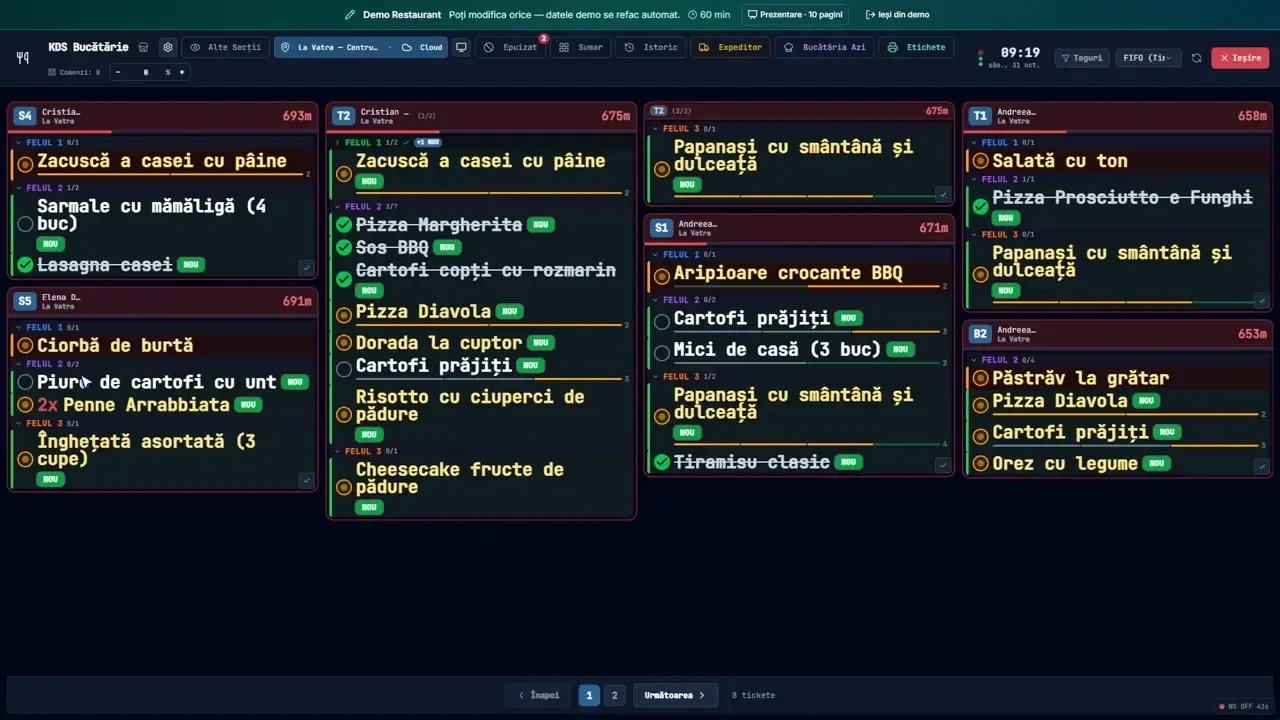
Task: Collapse Felul 1 section on S4 ticket
Action: coord(19,143)
